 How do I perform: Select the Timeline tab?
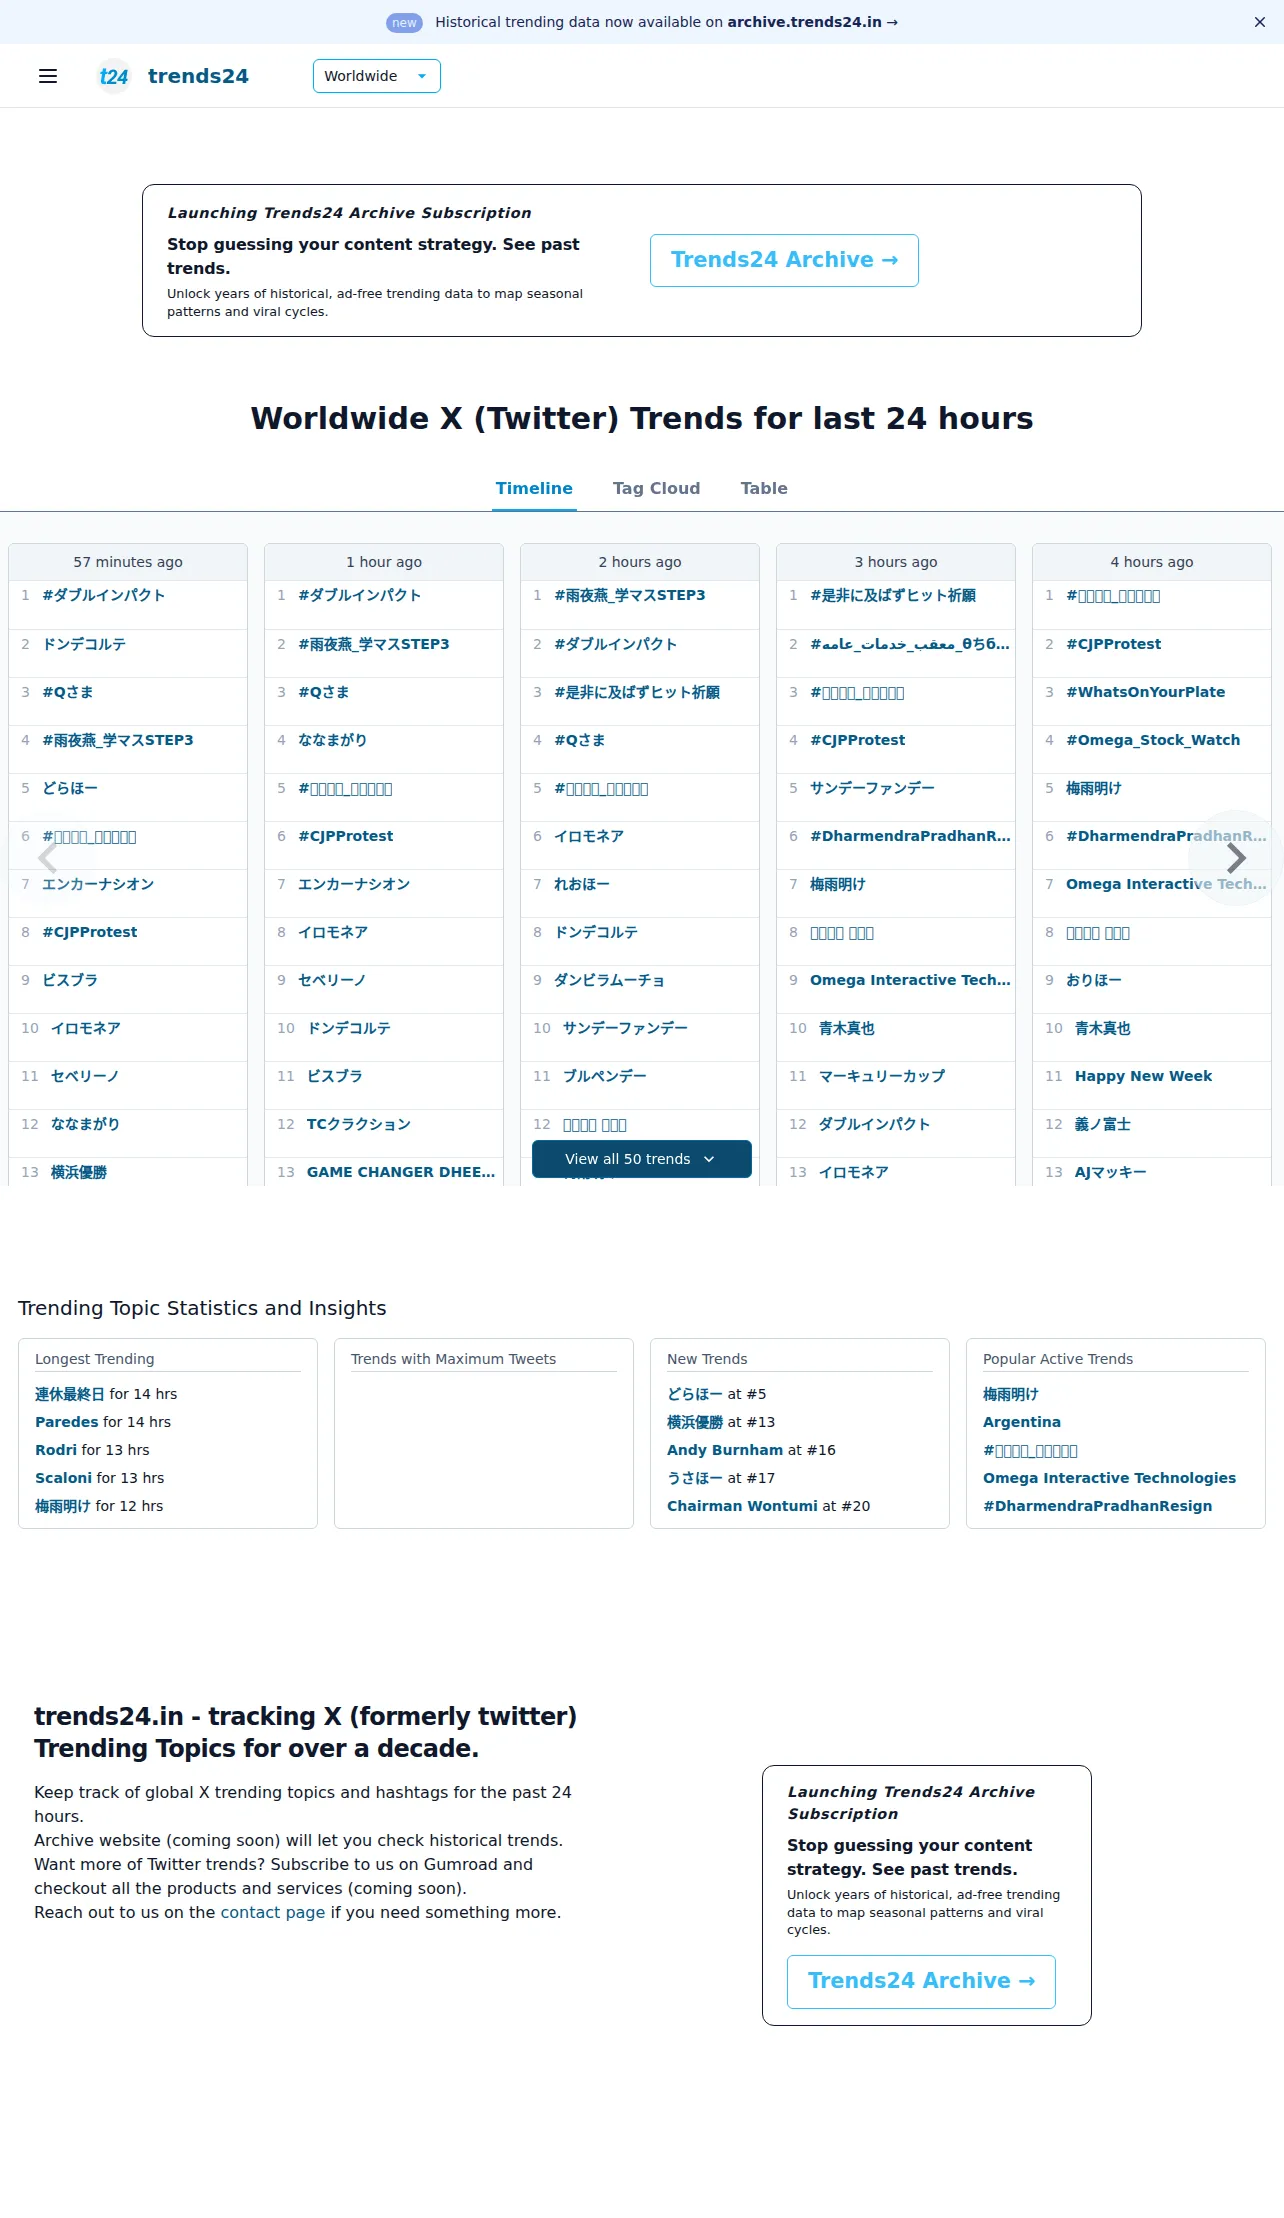pyautogui.click(x=534, y=488)
